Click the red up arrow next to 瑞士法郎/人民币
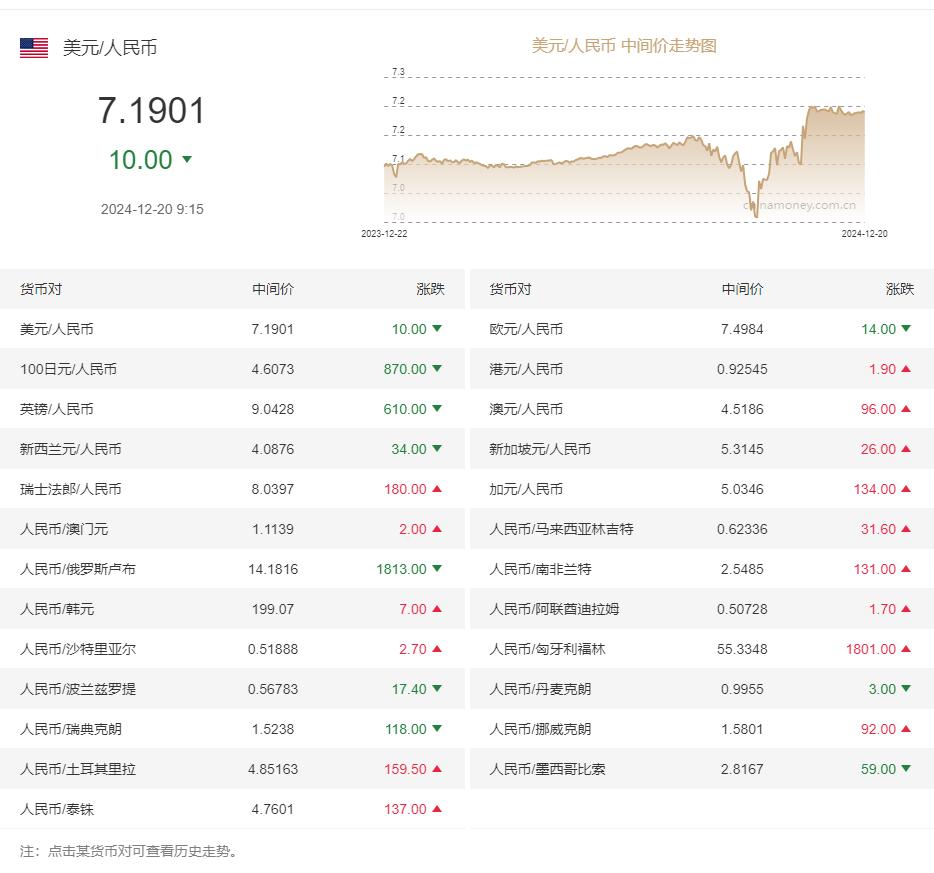This screenshot has height=873, width=934. (436, 489)
